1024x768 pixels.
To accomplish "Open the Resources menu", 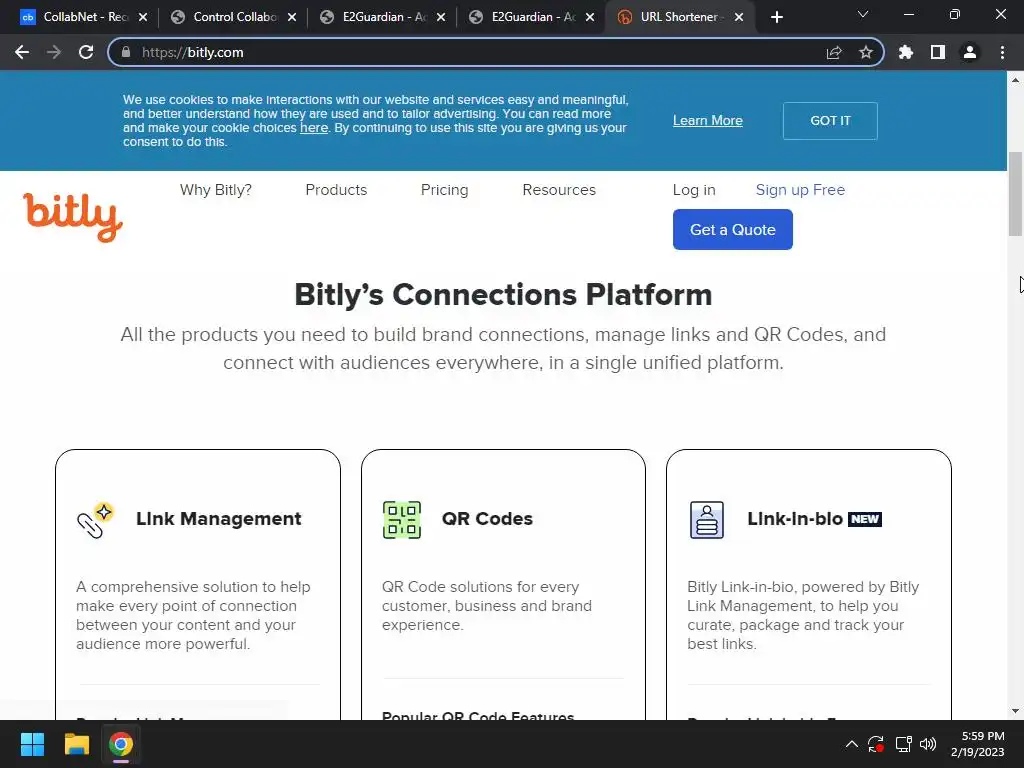I will point(559,190).
